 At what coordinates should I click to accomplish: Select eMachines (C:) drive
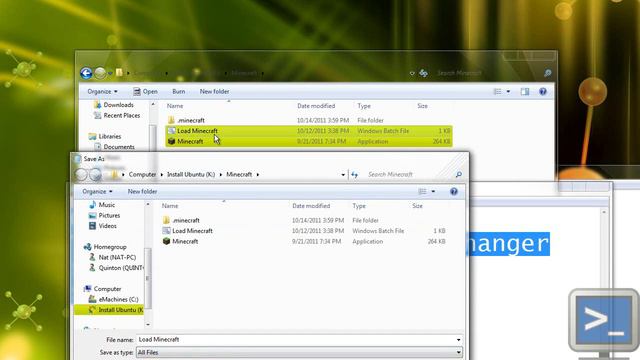click(x=113, y=300)
